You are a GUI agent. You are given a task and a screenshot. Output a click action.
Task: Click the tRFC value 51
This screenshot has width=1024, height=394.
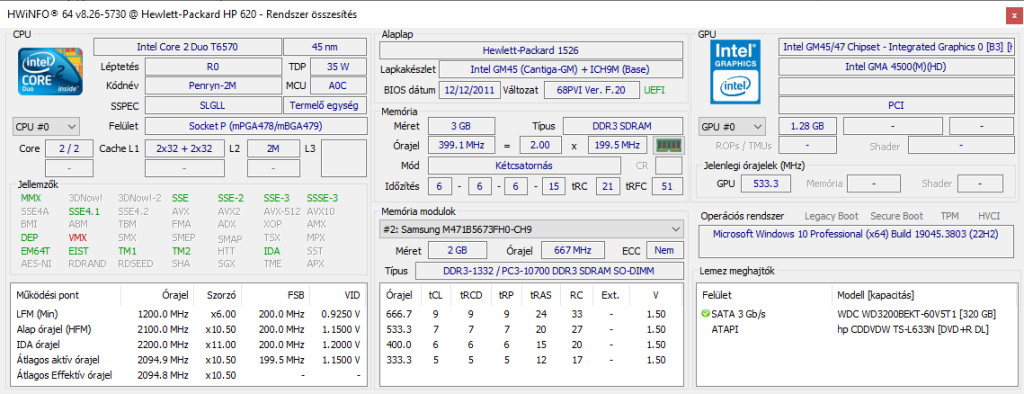click(x=667, y=186)
